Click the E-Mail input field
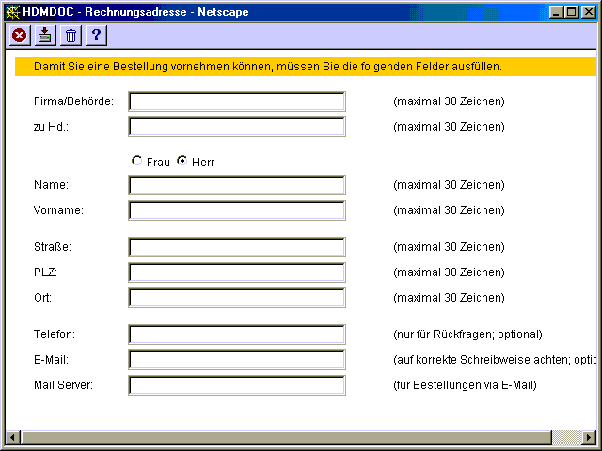 point(236,359)
